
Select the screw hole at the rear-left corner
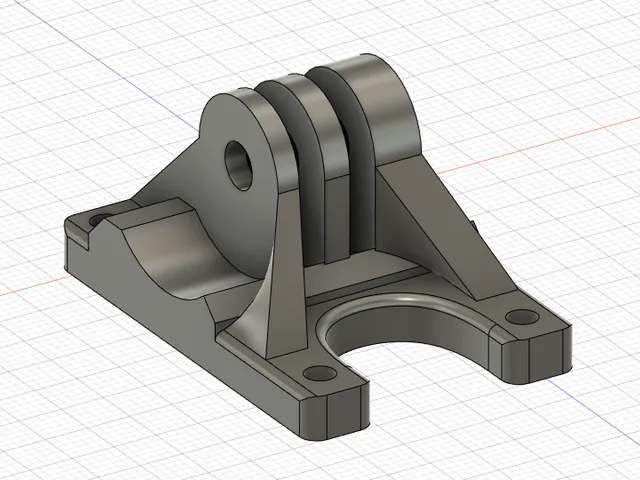coord(101,219)
